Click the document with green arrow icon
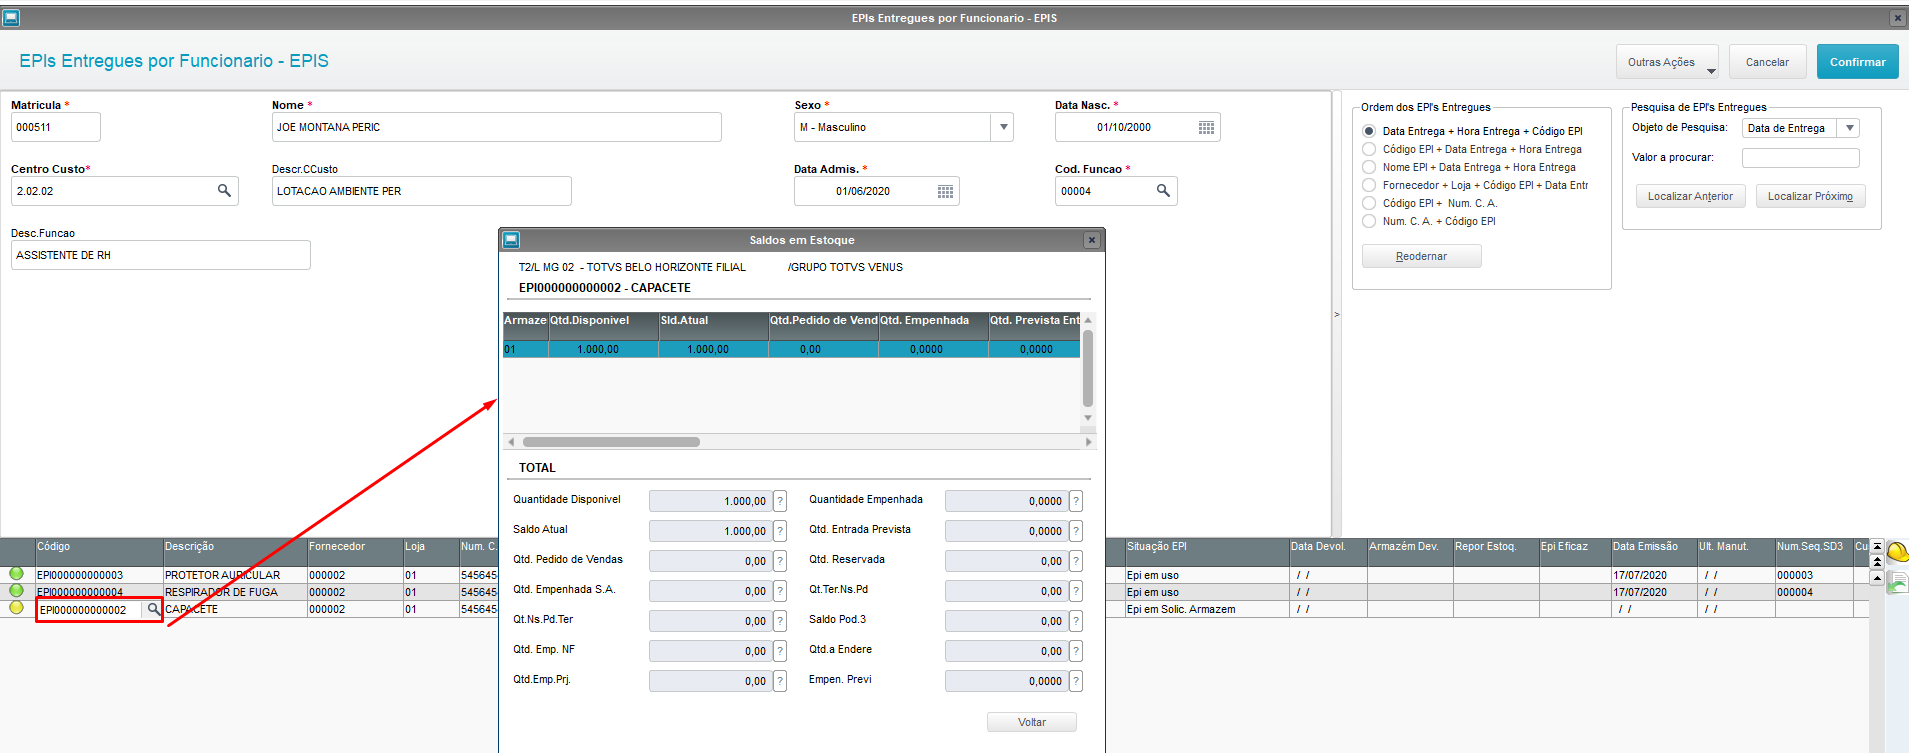 point(1897,582)
